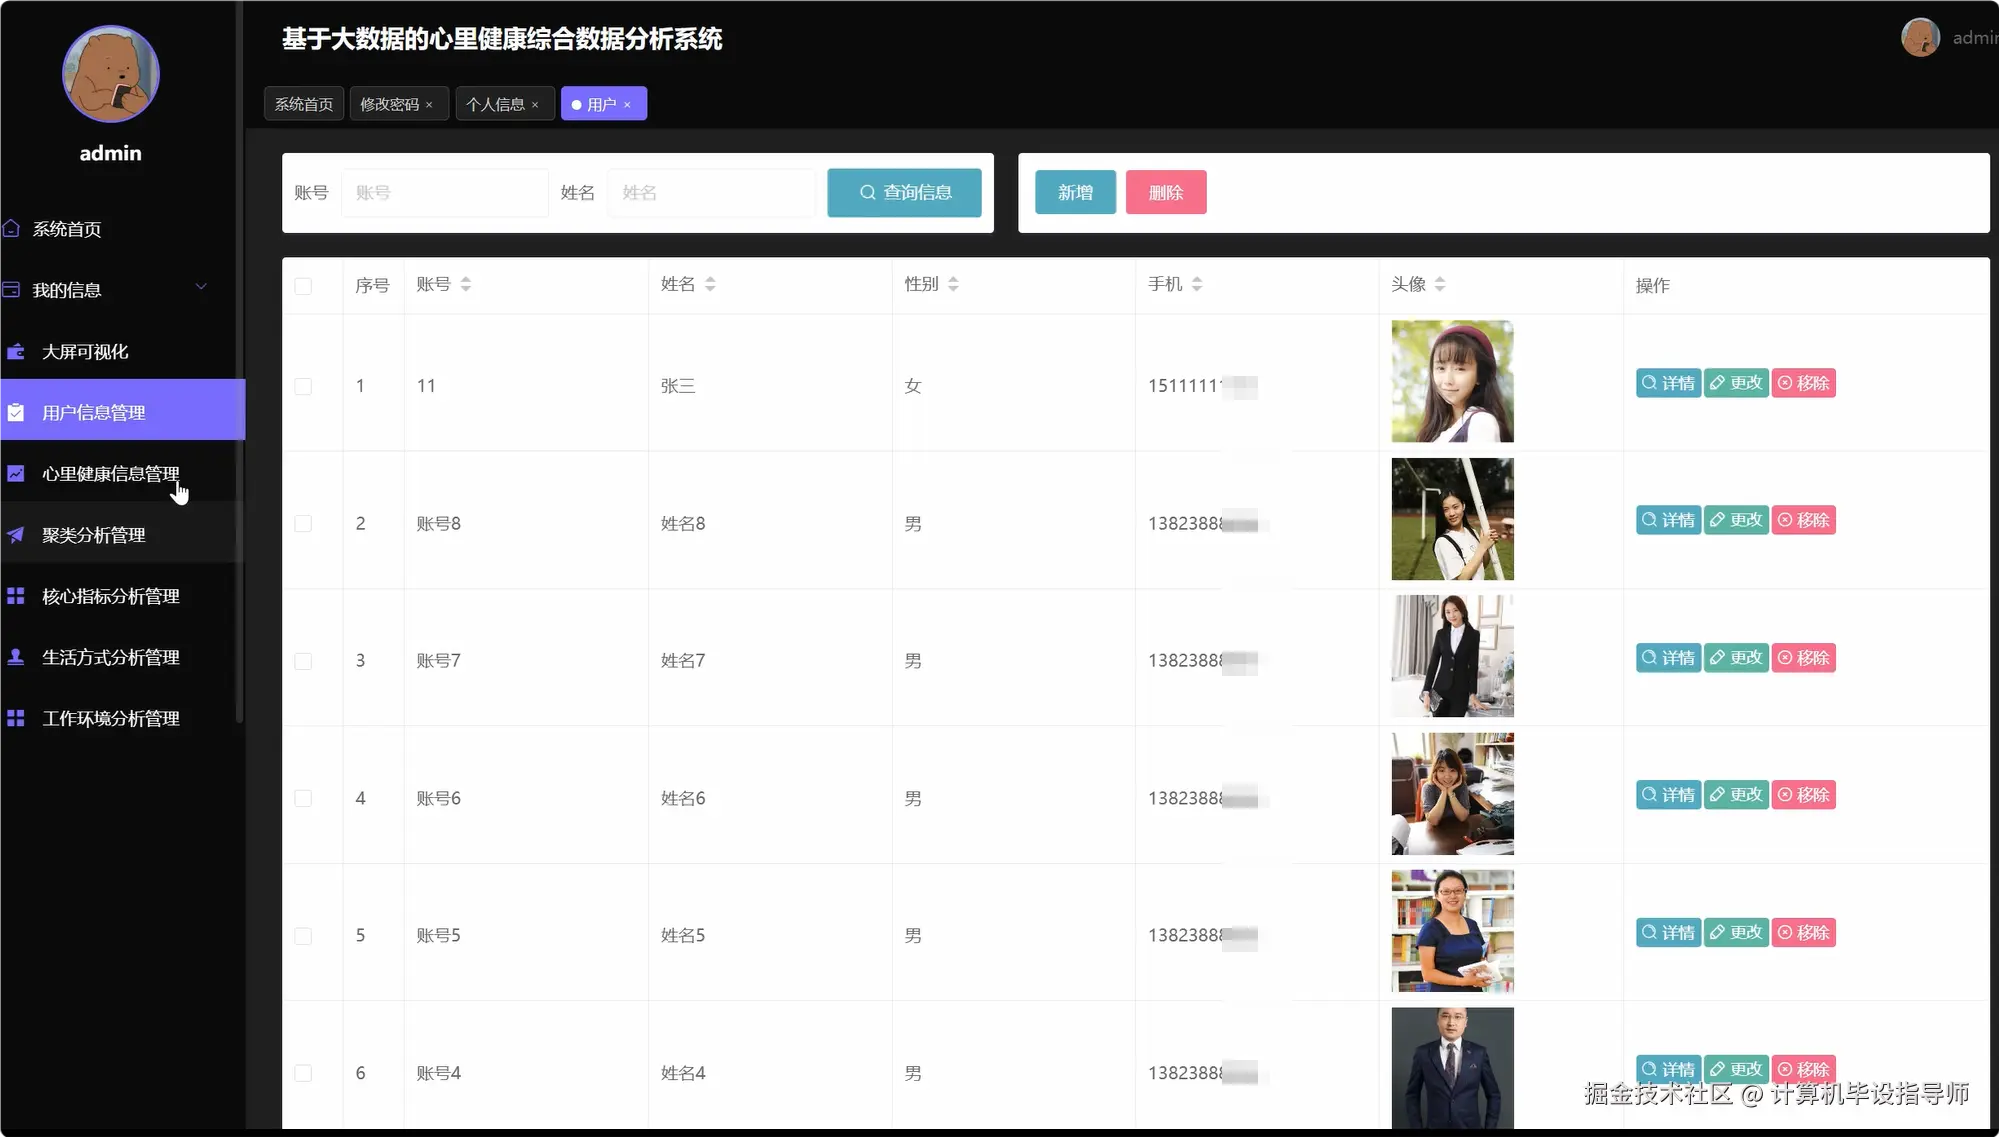Screen dimensions: 1999x1137
Task: Open 账号6's avatar thumbnail
Action: (1452, 794)
